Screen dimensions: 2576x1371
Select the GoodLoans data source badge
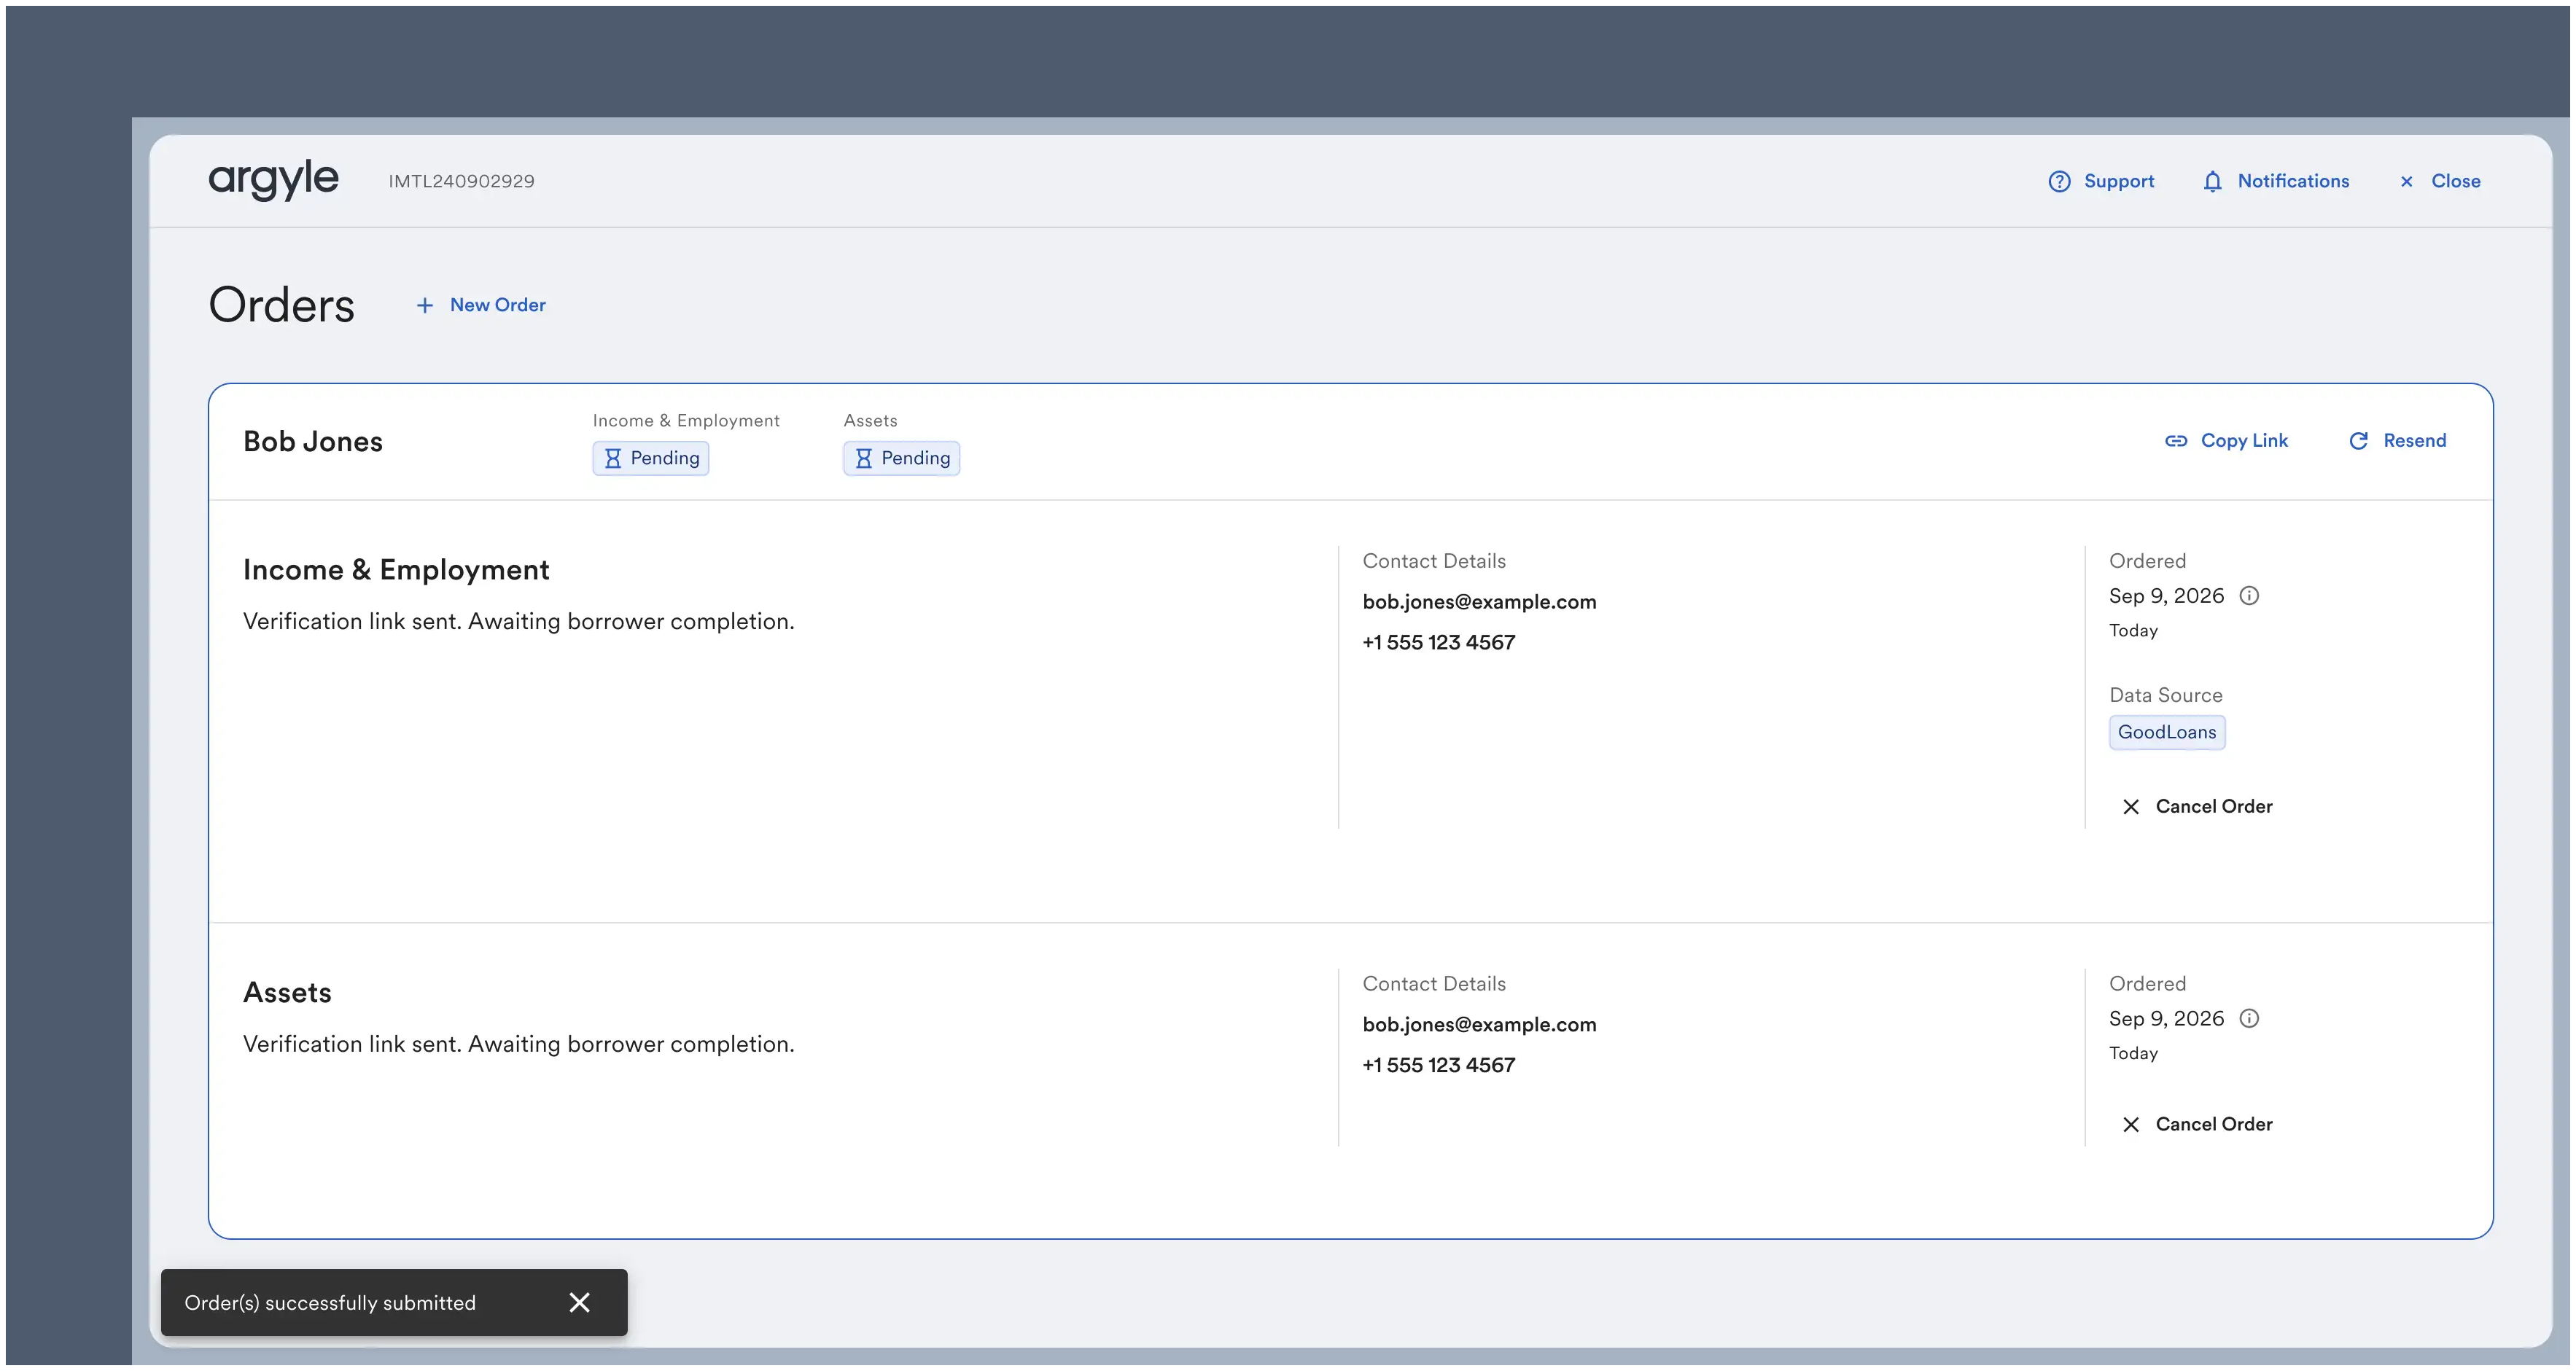2166,732
